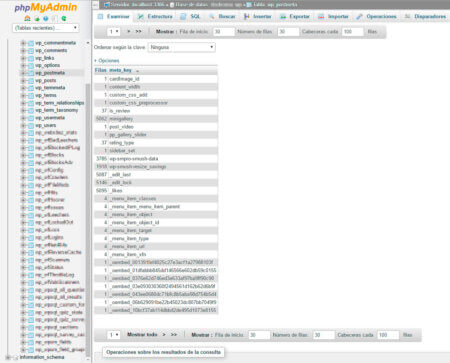The width and height of the screenshot is (450, 363).
Task: Click the green reload navigation icon
Action: point(64,19)
